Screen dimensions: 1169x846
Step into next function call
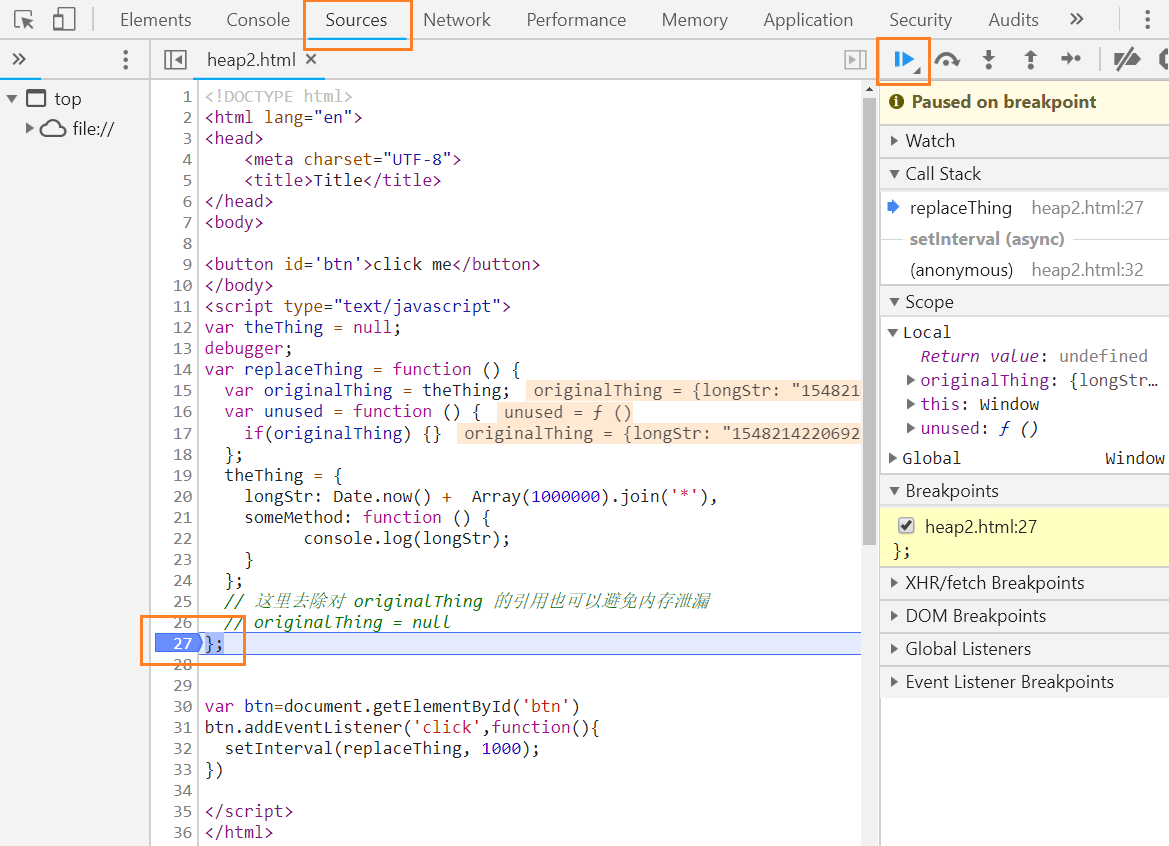[989, 60]
